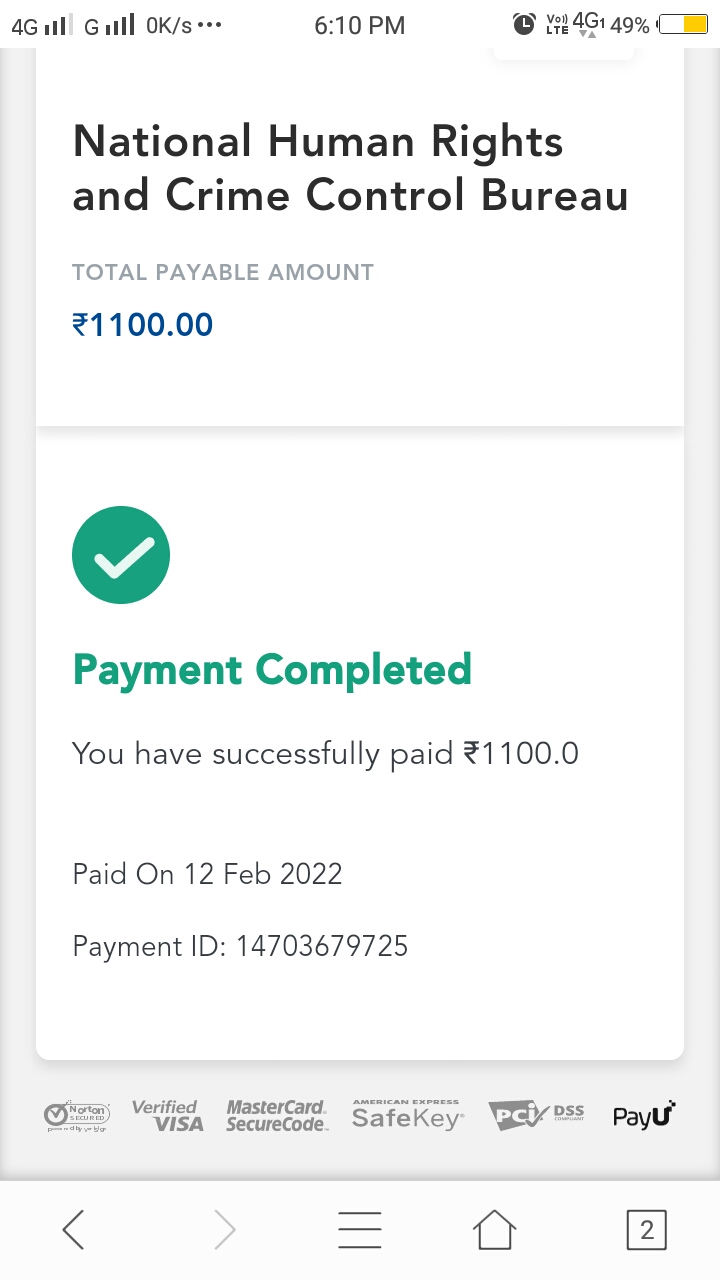Tap the MasterCard SecureCode logo
720x1280 pixels.
click(276, 1116)
